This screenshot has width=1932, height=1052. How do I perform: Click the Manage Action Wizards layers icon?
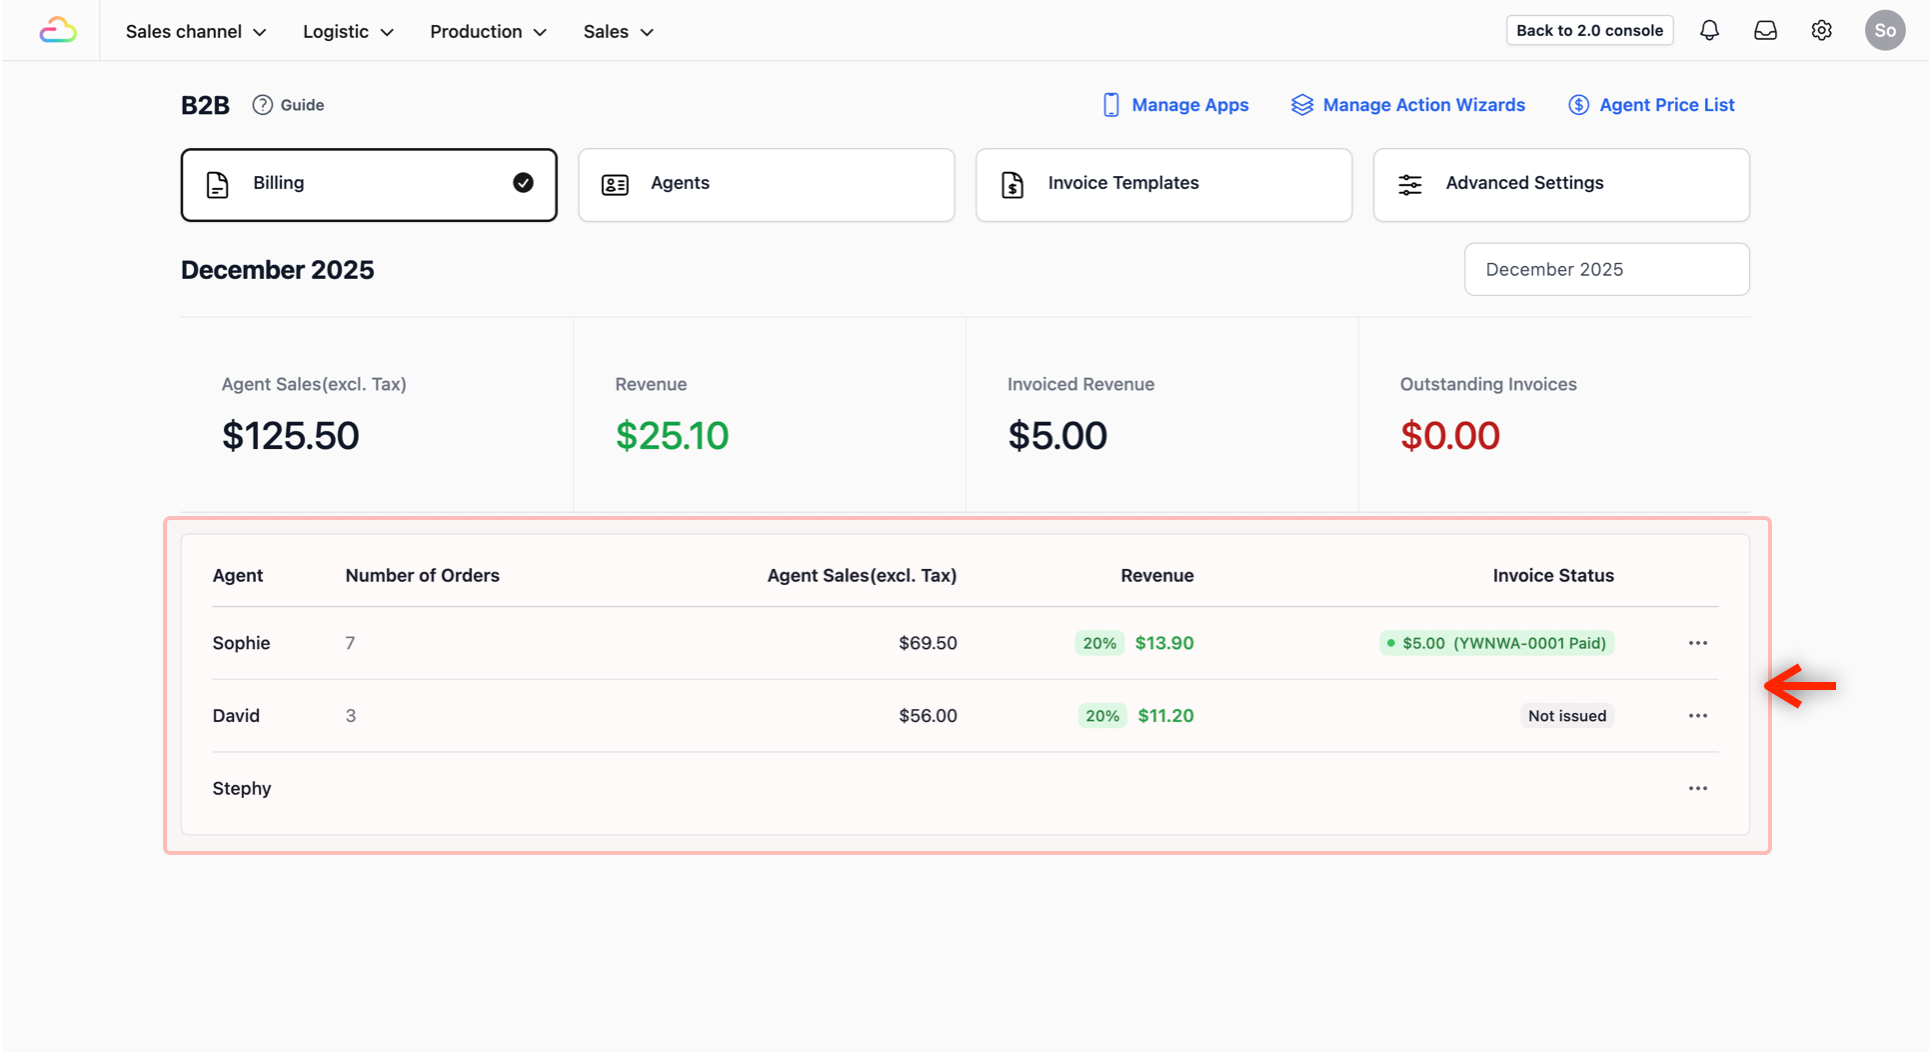[x=1301, y=105]
